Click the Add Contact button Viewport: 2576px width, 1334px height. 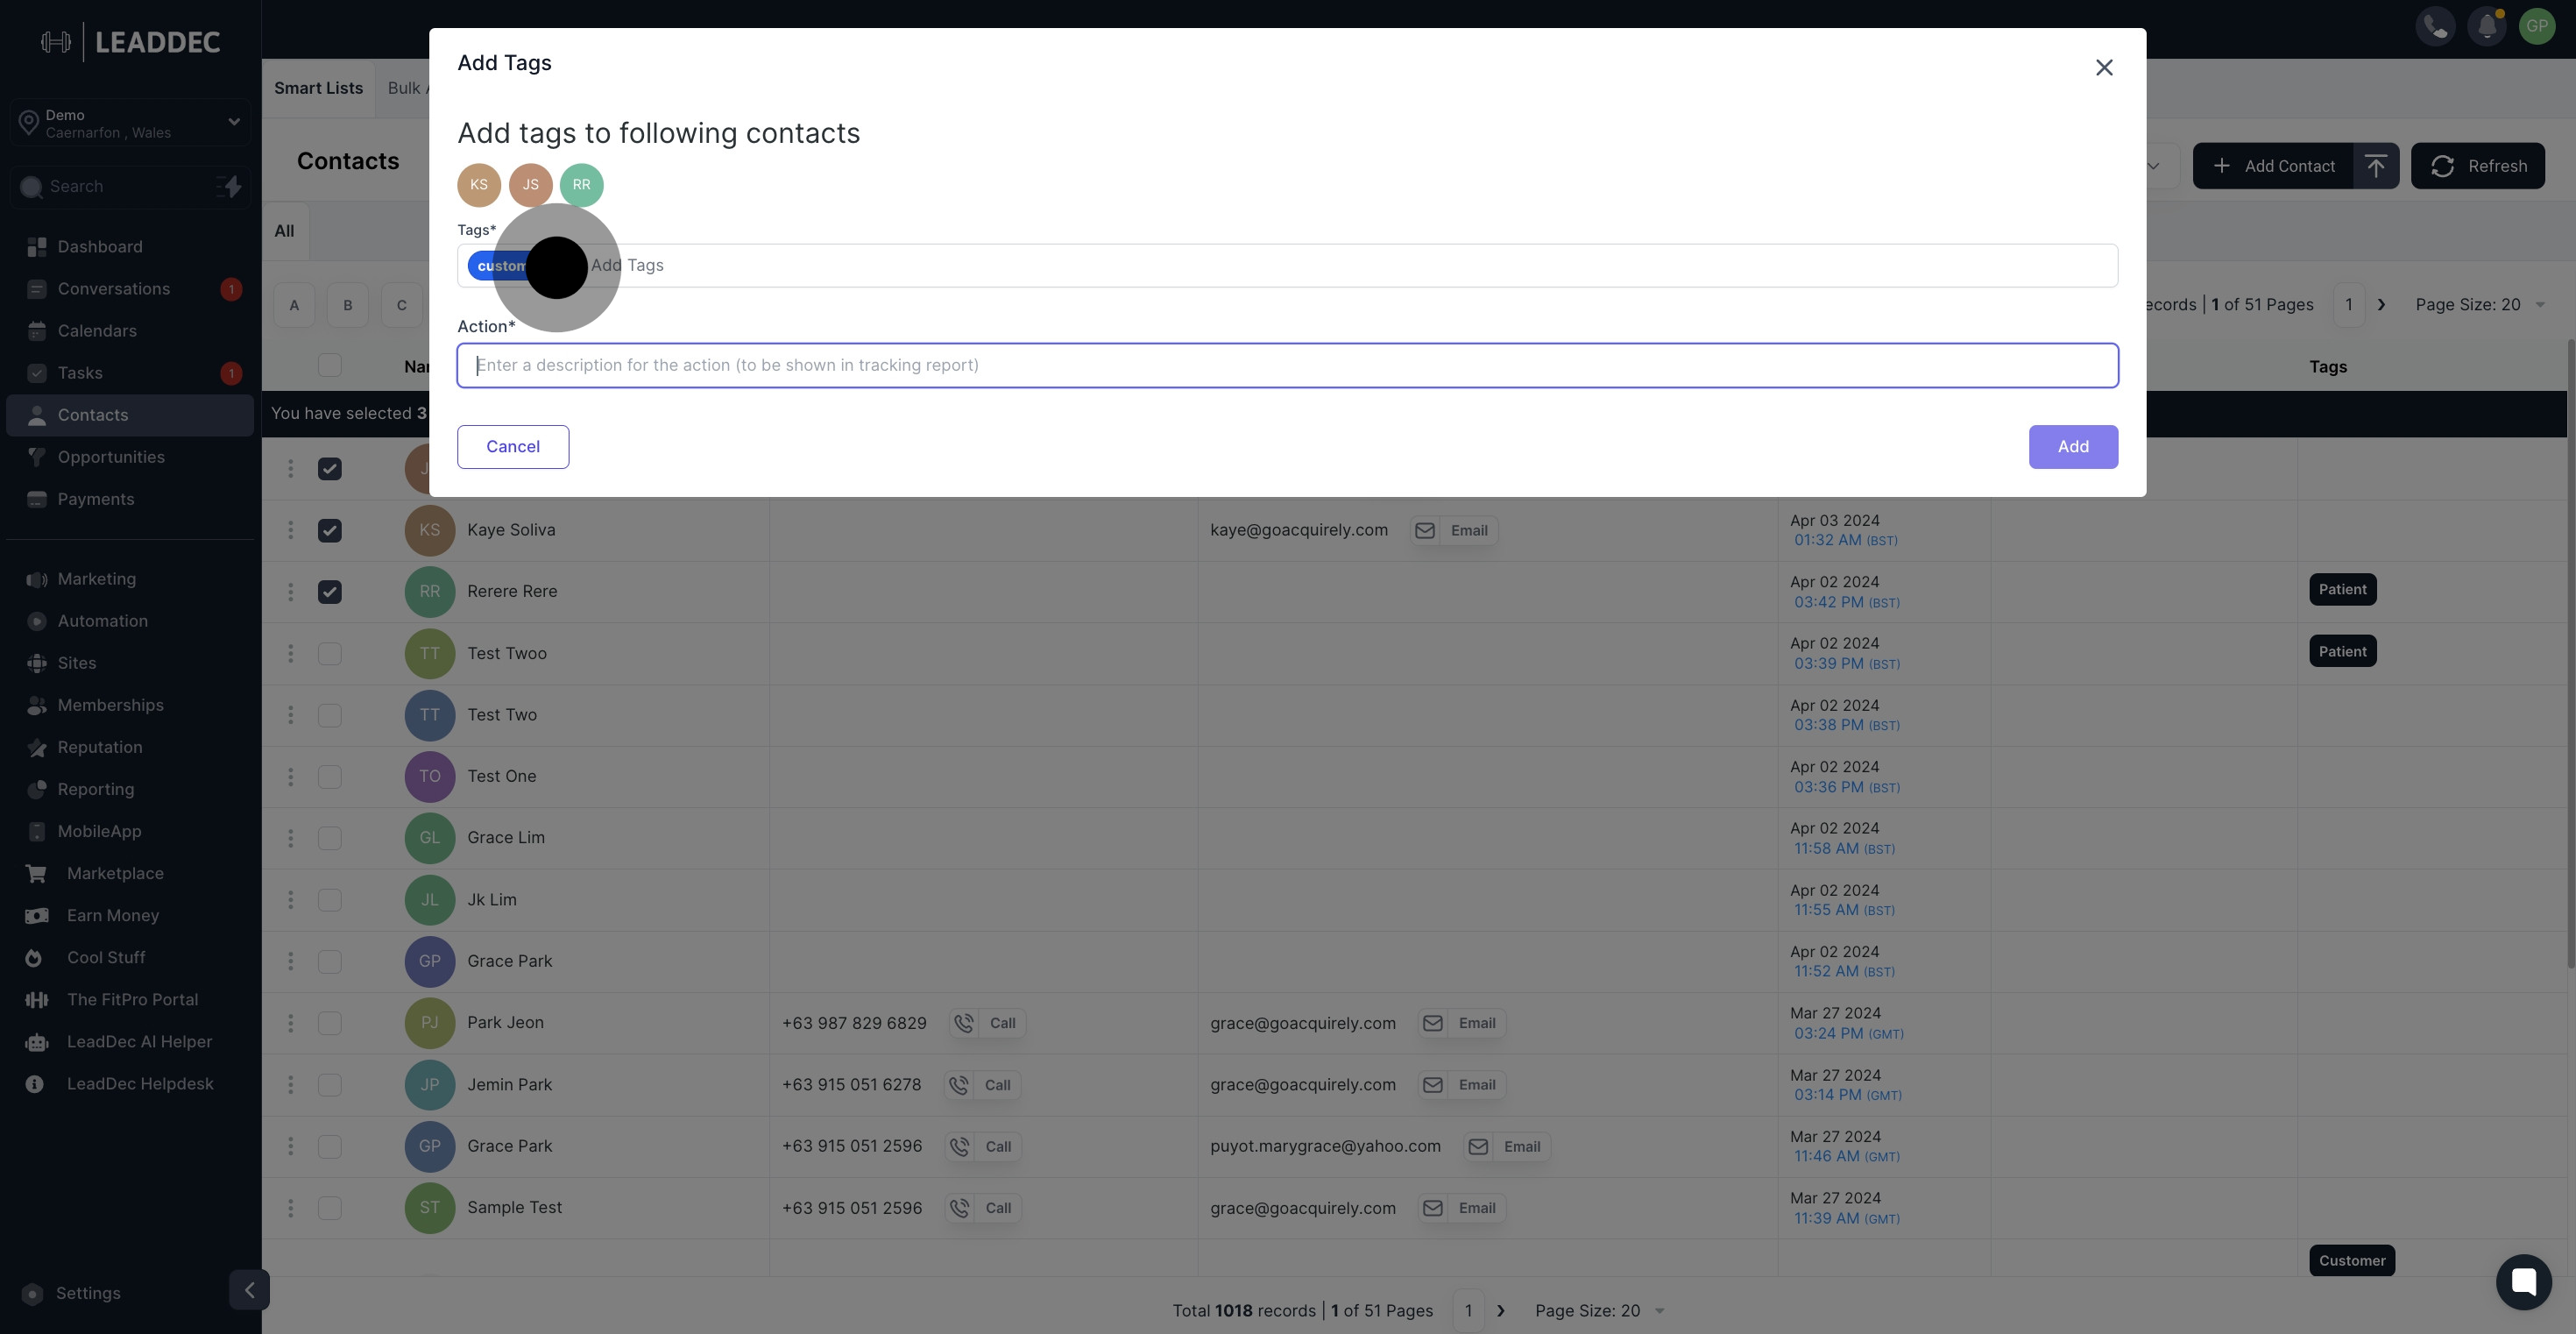tap(2273, 166)
